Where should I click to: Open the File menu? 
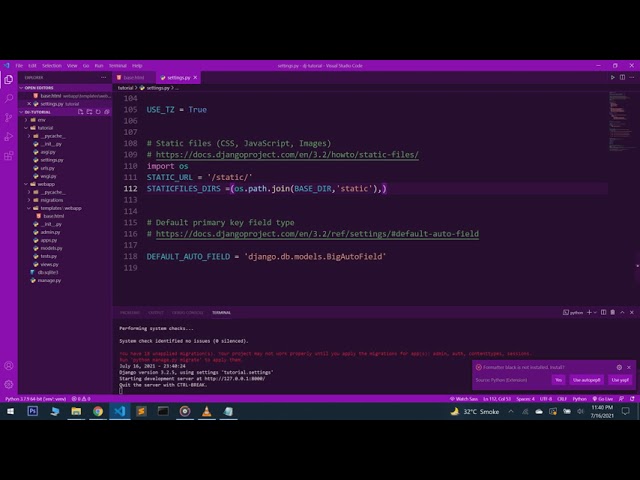coord(19,65)
